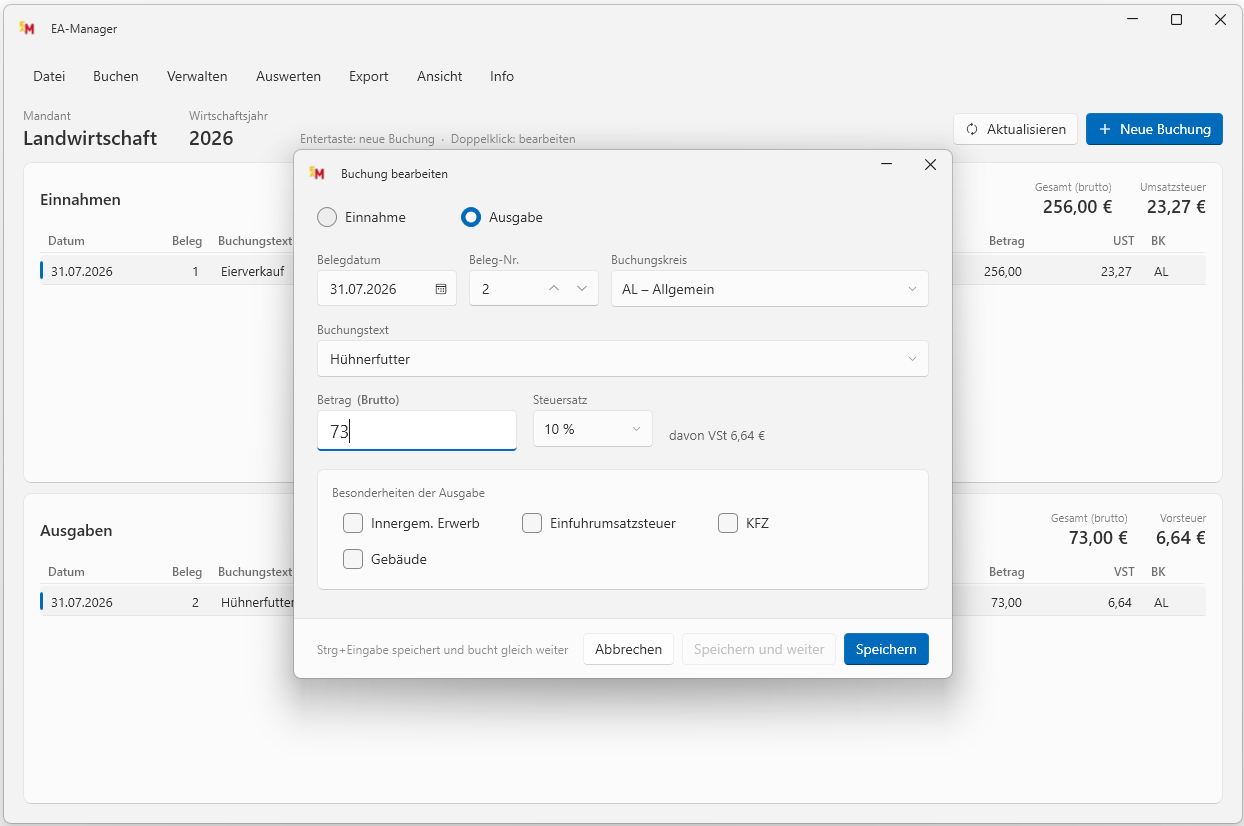Viewport: 1244px width, 826px height.
Task: Open the Ansicht menu
Action: point(440,76)
